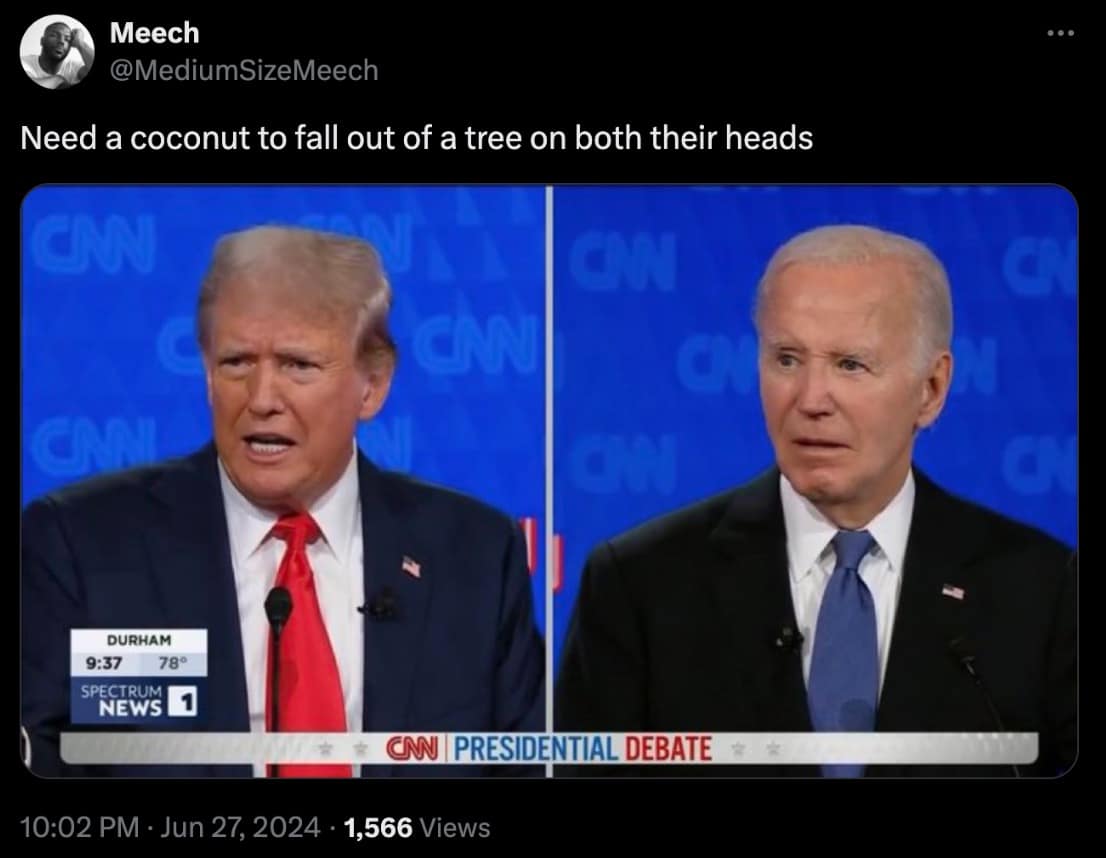
Task: Click the microphone in front of red tie
Action: click(277, 660)
